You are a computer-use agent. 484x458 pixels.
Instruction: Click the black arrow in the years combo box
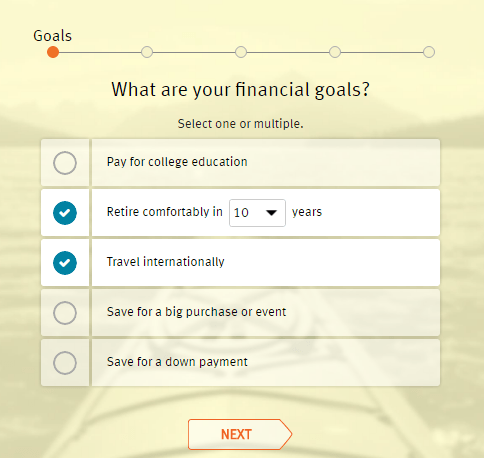pos(272,213)
